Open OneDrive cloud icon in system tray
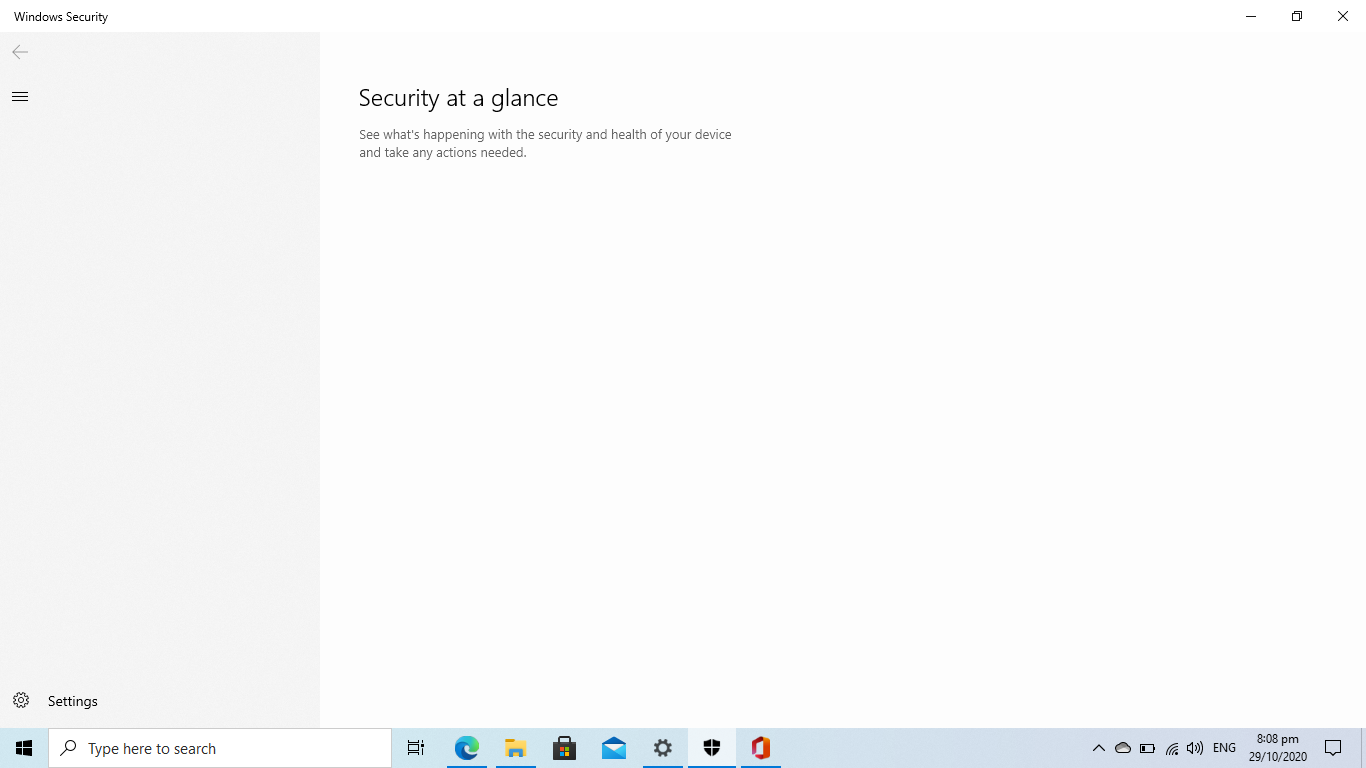This screenshot has width=1366, height=768. [x=1122, y=748]
